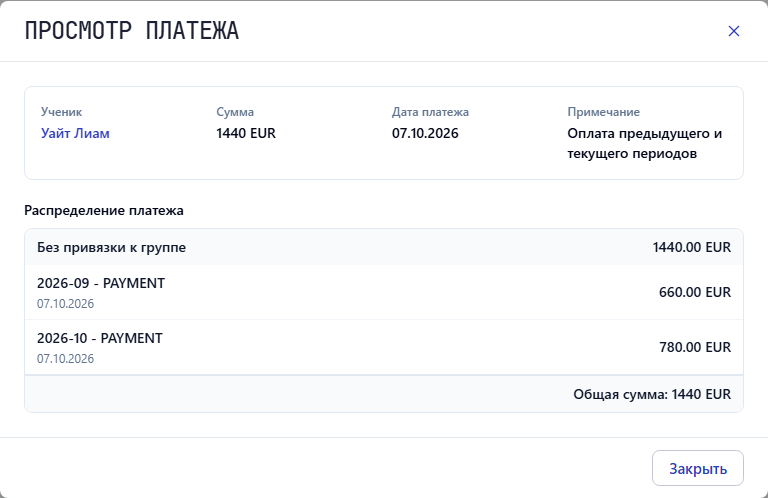
Task: Select the amount value 1440 EUR
Action: (x=246, y=133)
